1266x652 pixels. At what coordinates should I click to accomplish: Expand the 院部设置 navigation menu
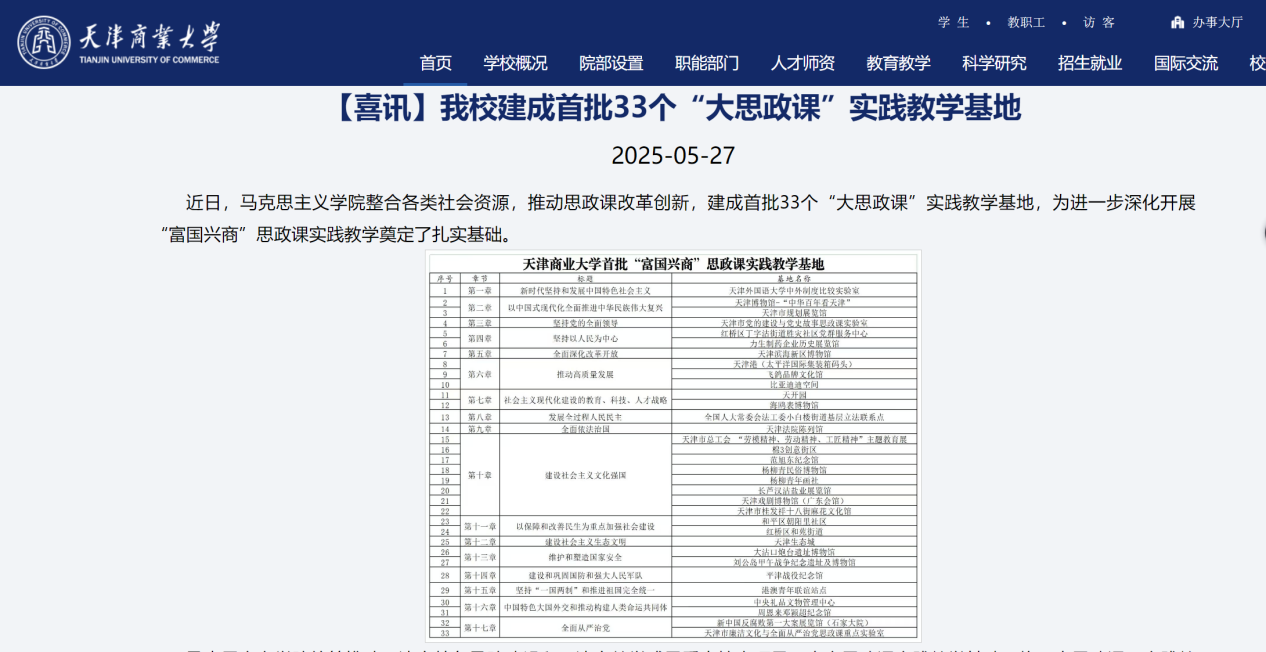pos(611,63)
